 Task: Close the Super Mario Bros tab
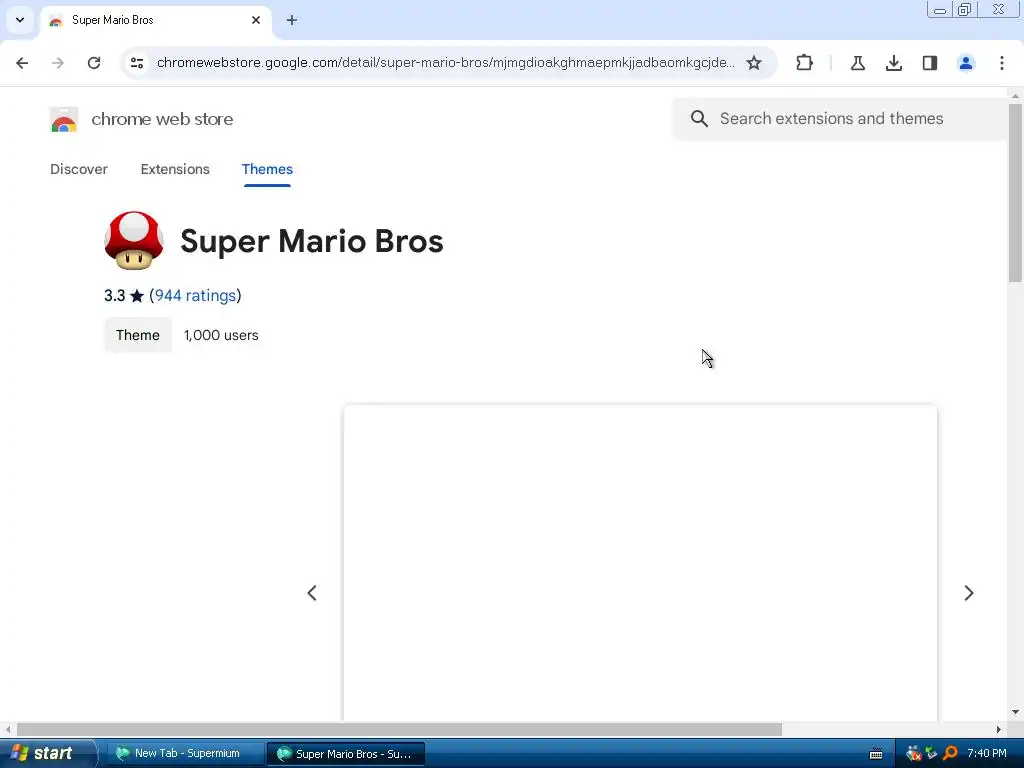(256, 20)
